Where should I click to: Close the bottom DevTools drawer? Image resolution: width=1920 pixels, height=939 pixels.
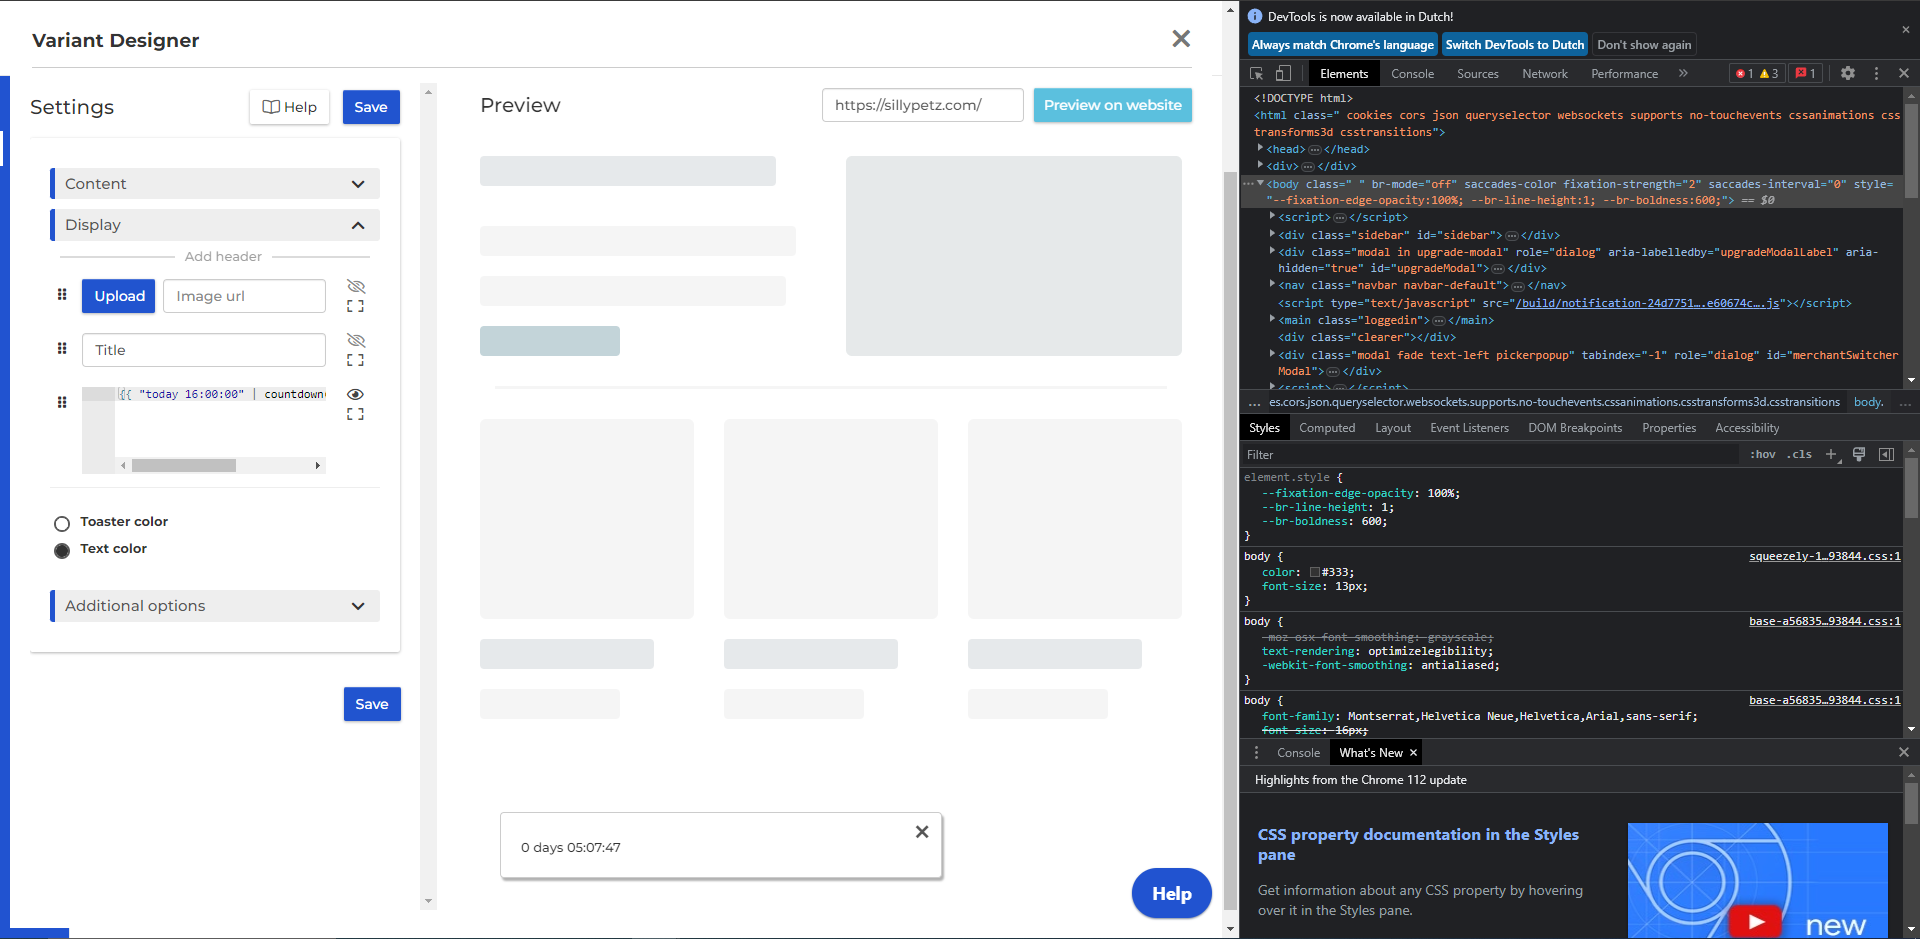[x=1904, y=752]
